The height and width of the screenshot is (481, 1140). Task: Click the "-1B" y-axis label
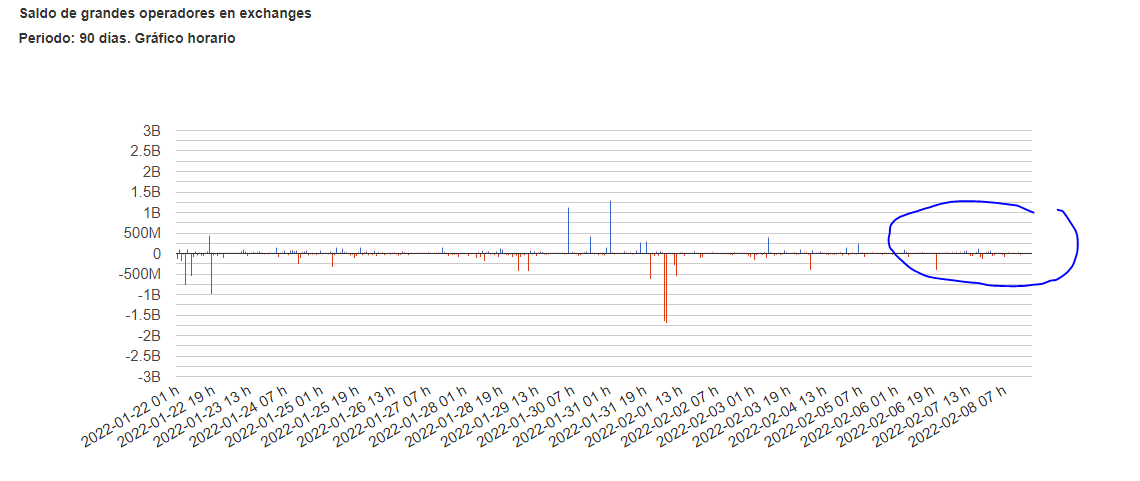pos(149,295)
